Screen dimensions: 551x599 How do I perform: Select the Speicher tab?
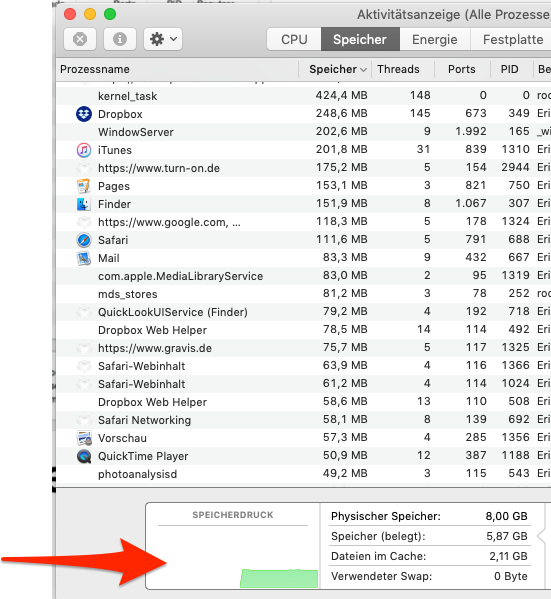pyautogui.click(x=360, y=39)
